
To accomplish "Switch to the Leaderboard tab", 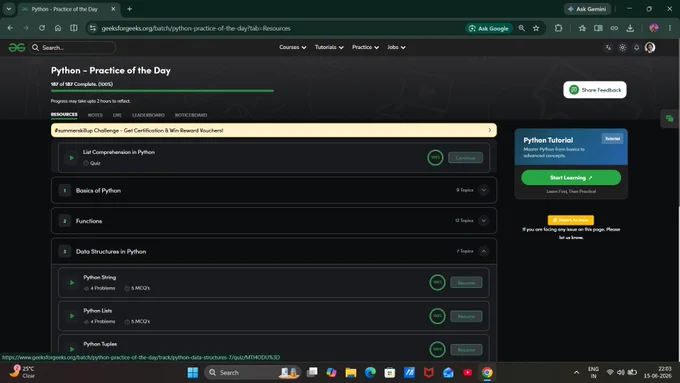I will (x=148, y=115).
